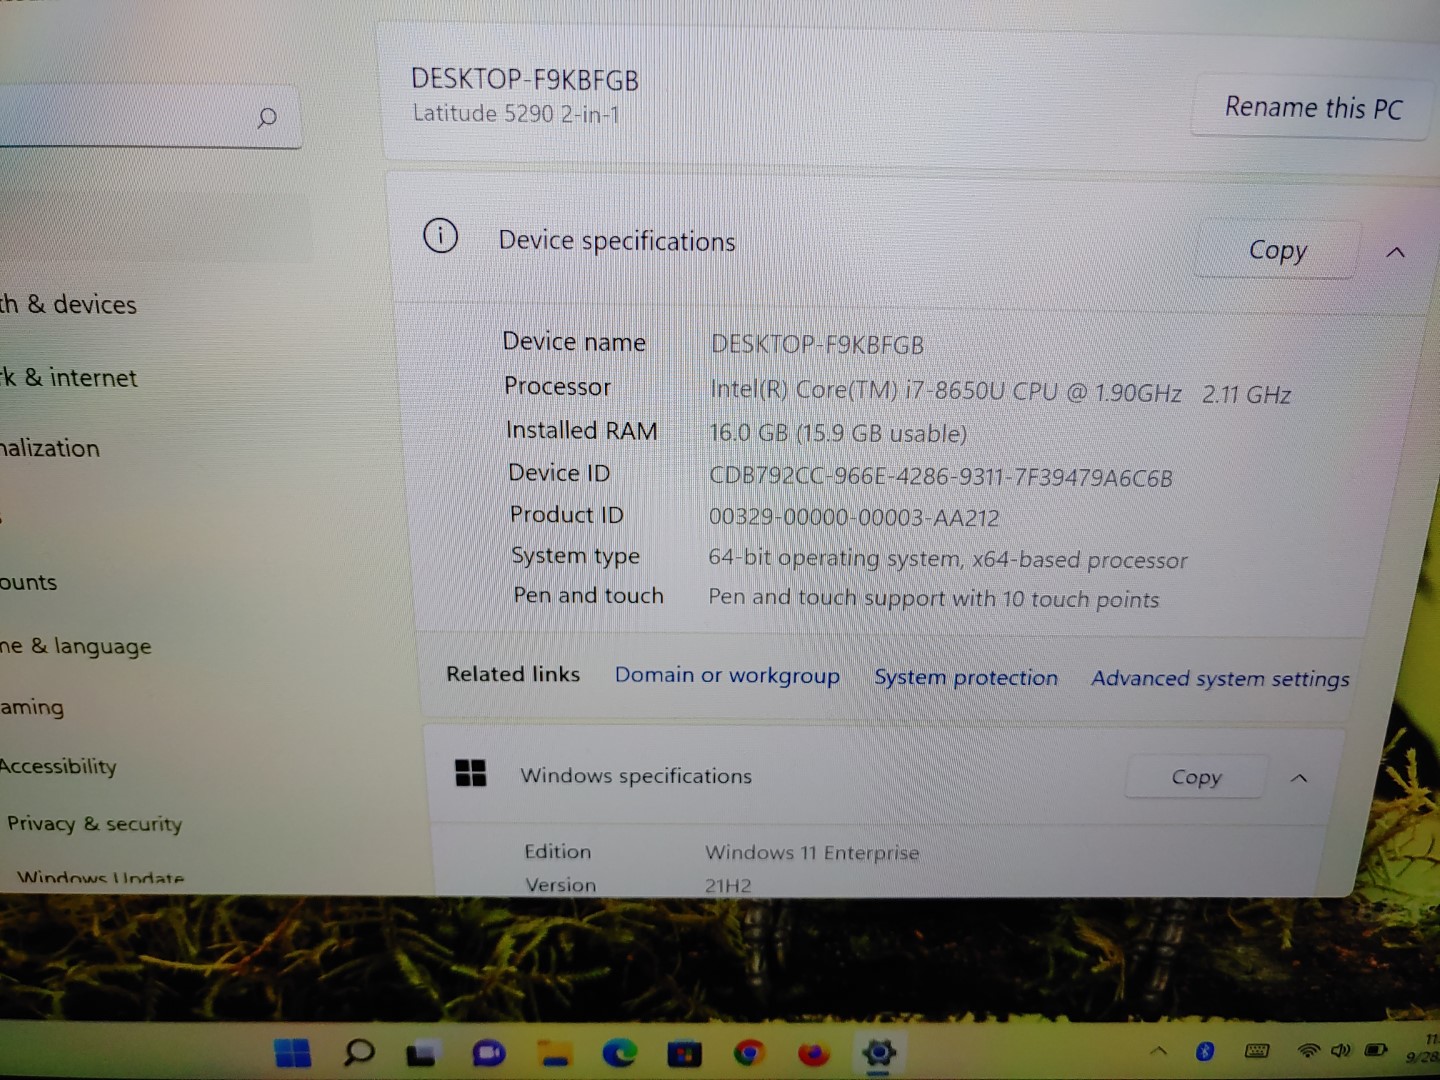The width and height of the screenshot is (1440, 1080).
Task: Open touch keyboard tray icon
Action: (1257, 1050)
